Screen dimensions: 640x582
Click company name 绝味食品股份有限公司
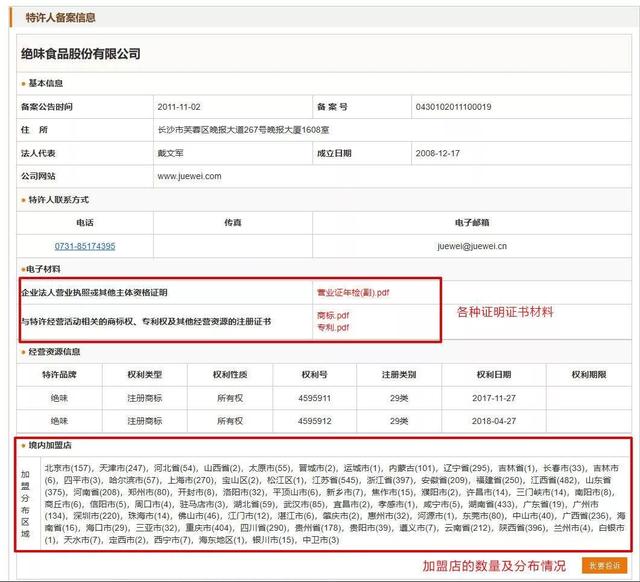pos(81,54)
